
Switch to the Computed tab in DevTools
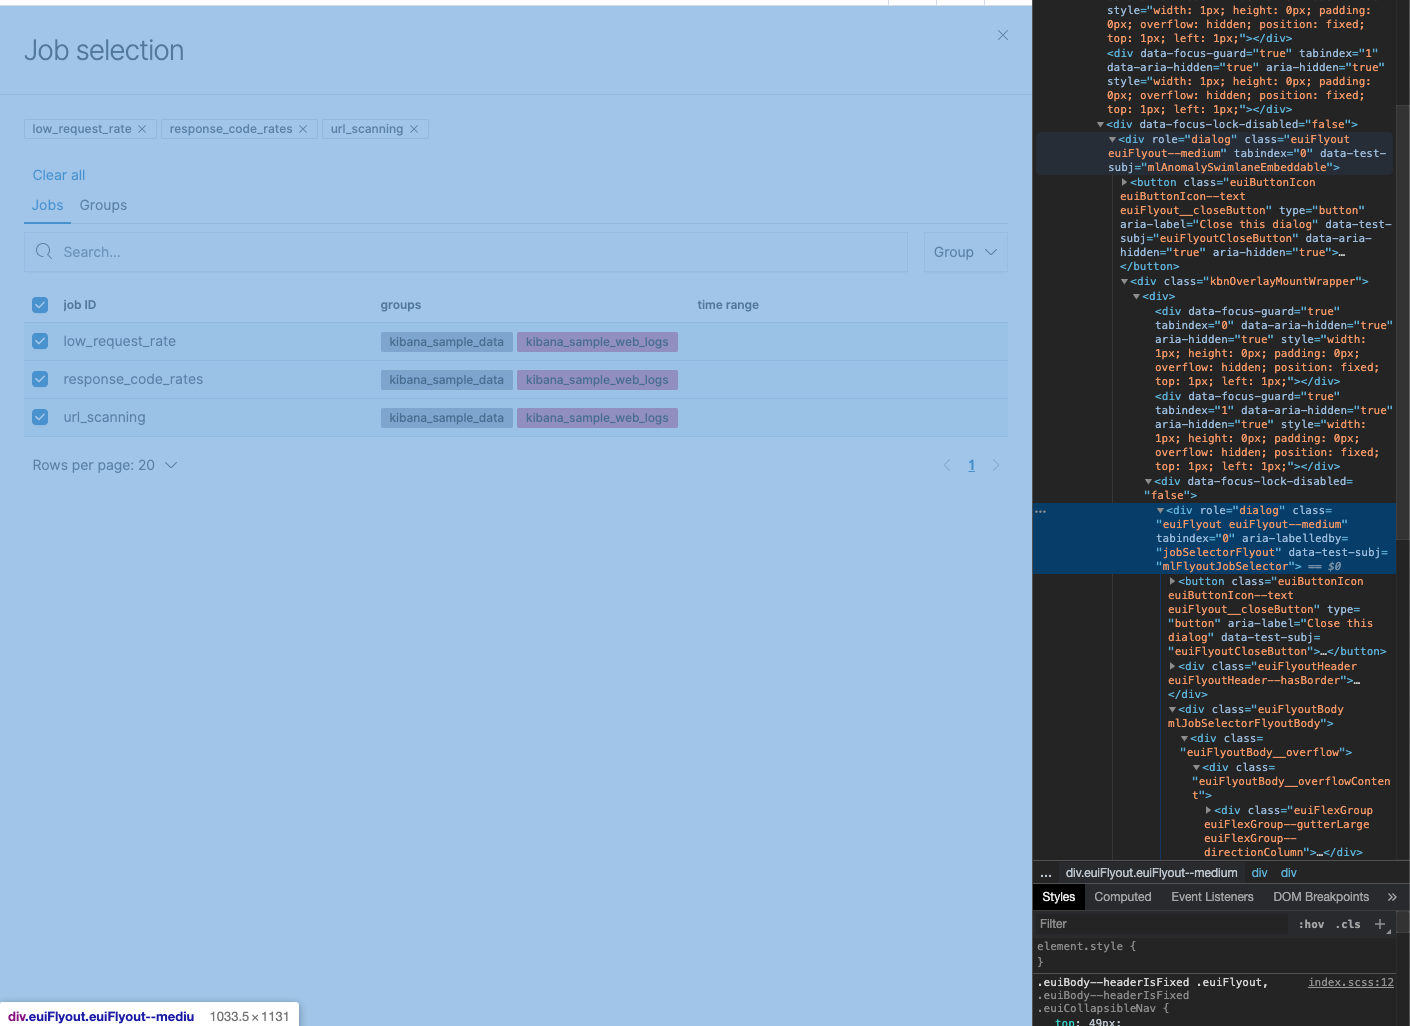[x=1122, y=896]
